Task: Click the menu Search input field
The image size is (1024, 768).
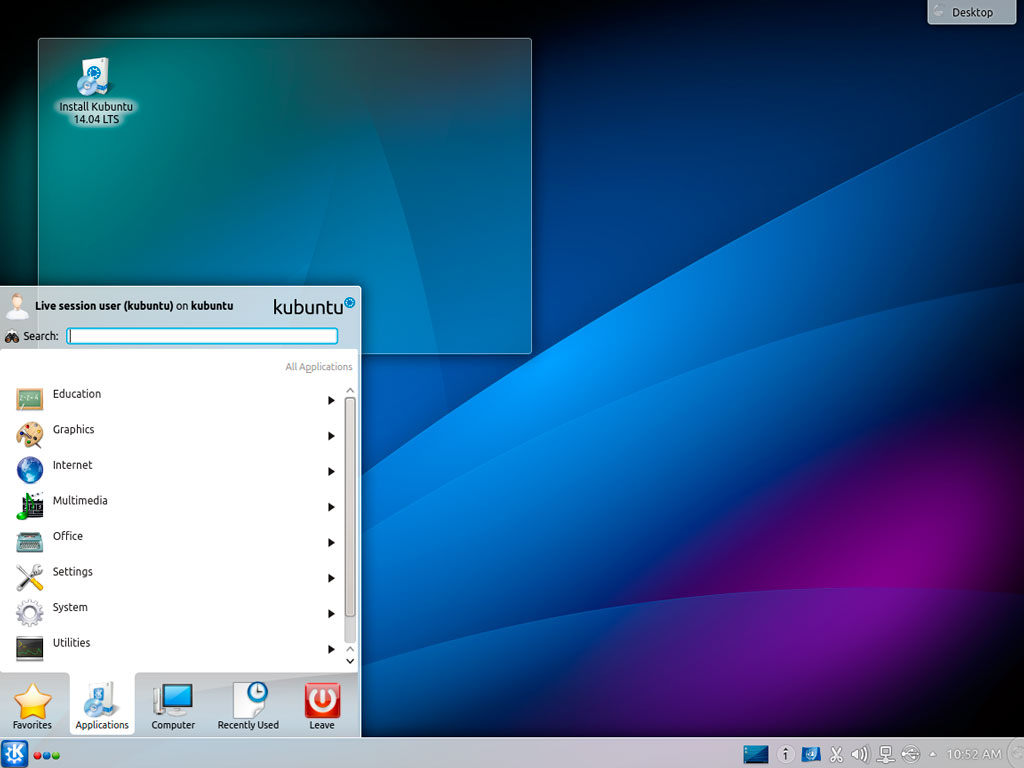Action: 202,336
